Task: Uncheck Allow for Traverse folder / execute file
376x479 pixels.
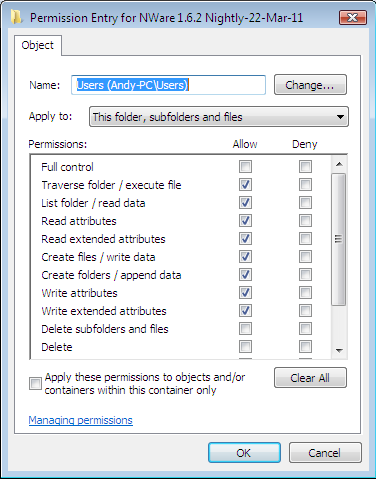Action: pyautogui.click(x=245, y=185)
